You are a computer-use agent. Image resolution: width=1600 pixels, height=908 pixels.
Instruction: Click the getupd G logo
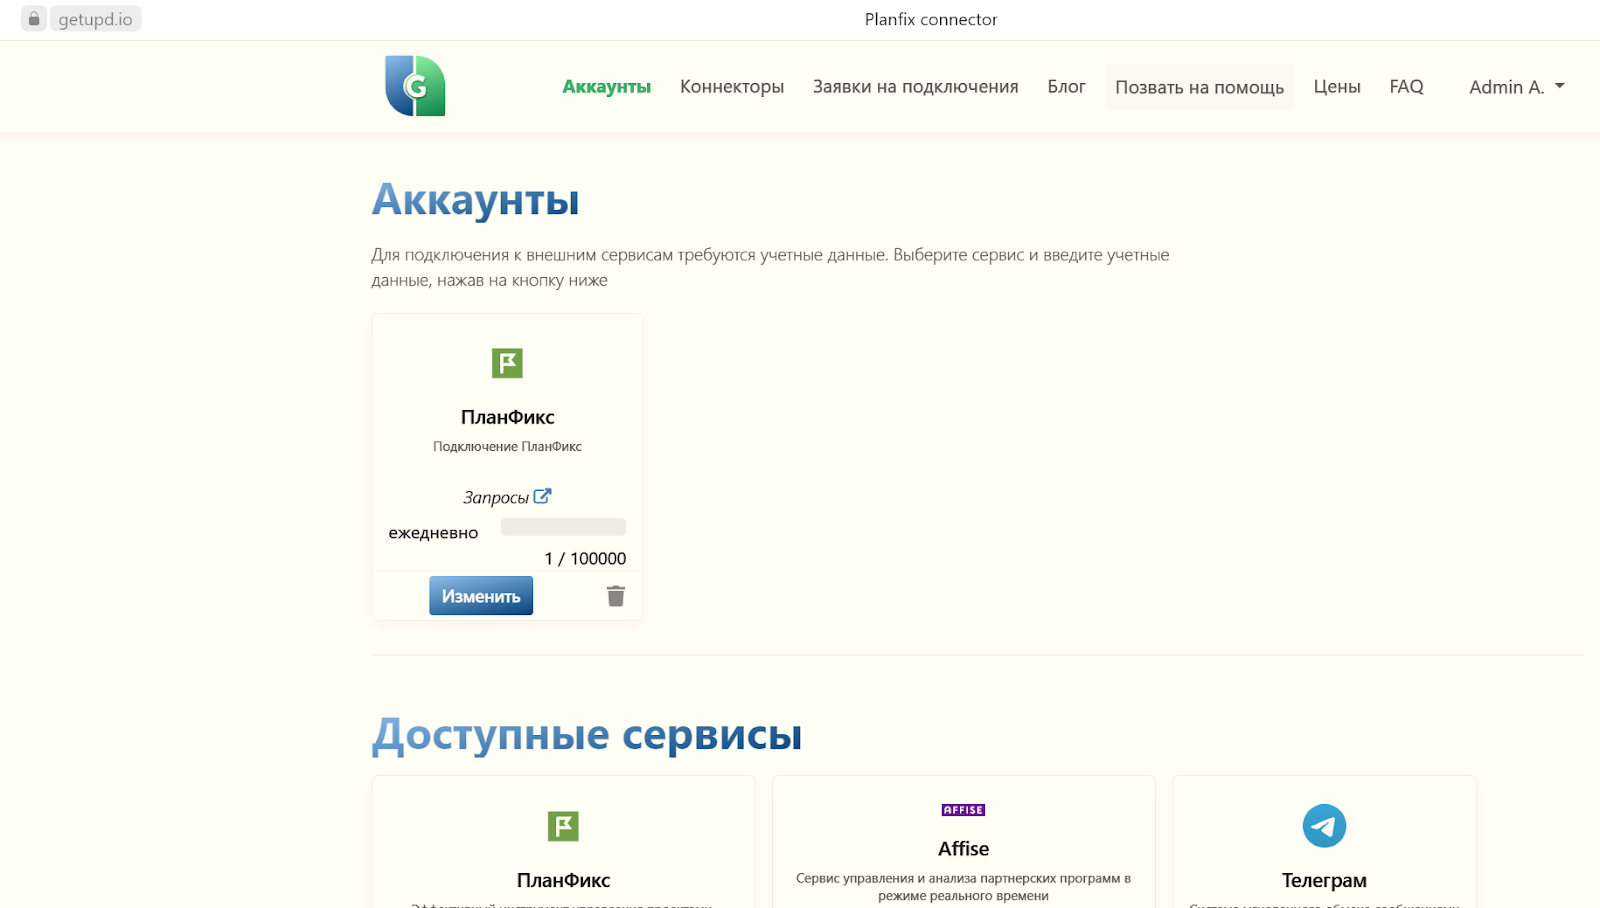pyautogui.click(x=415, y=86)
